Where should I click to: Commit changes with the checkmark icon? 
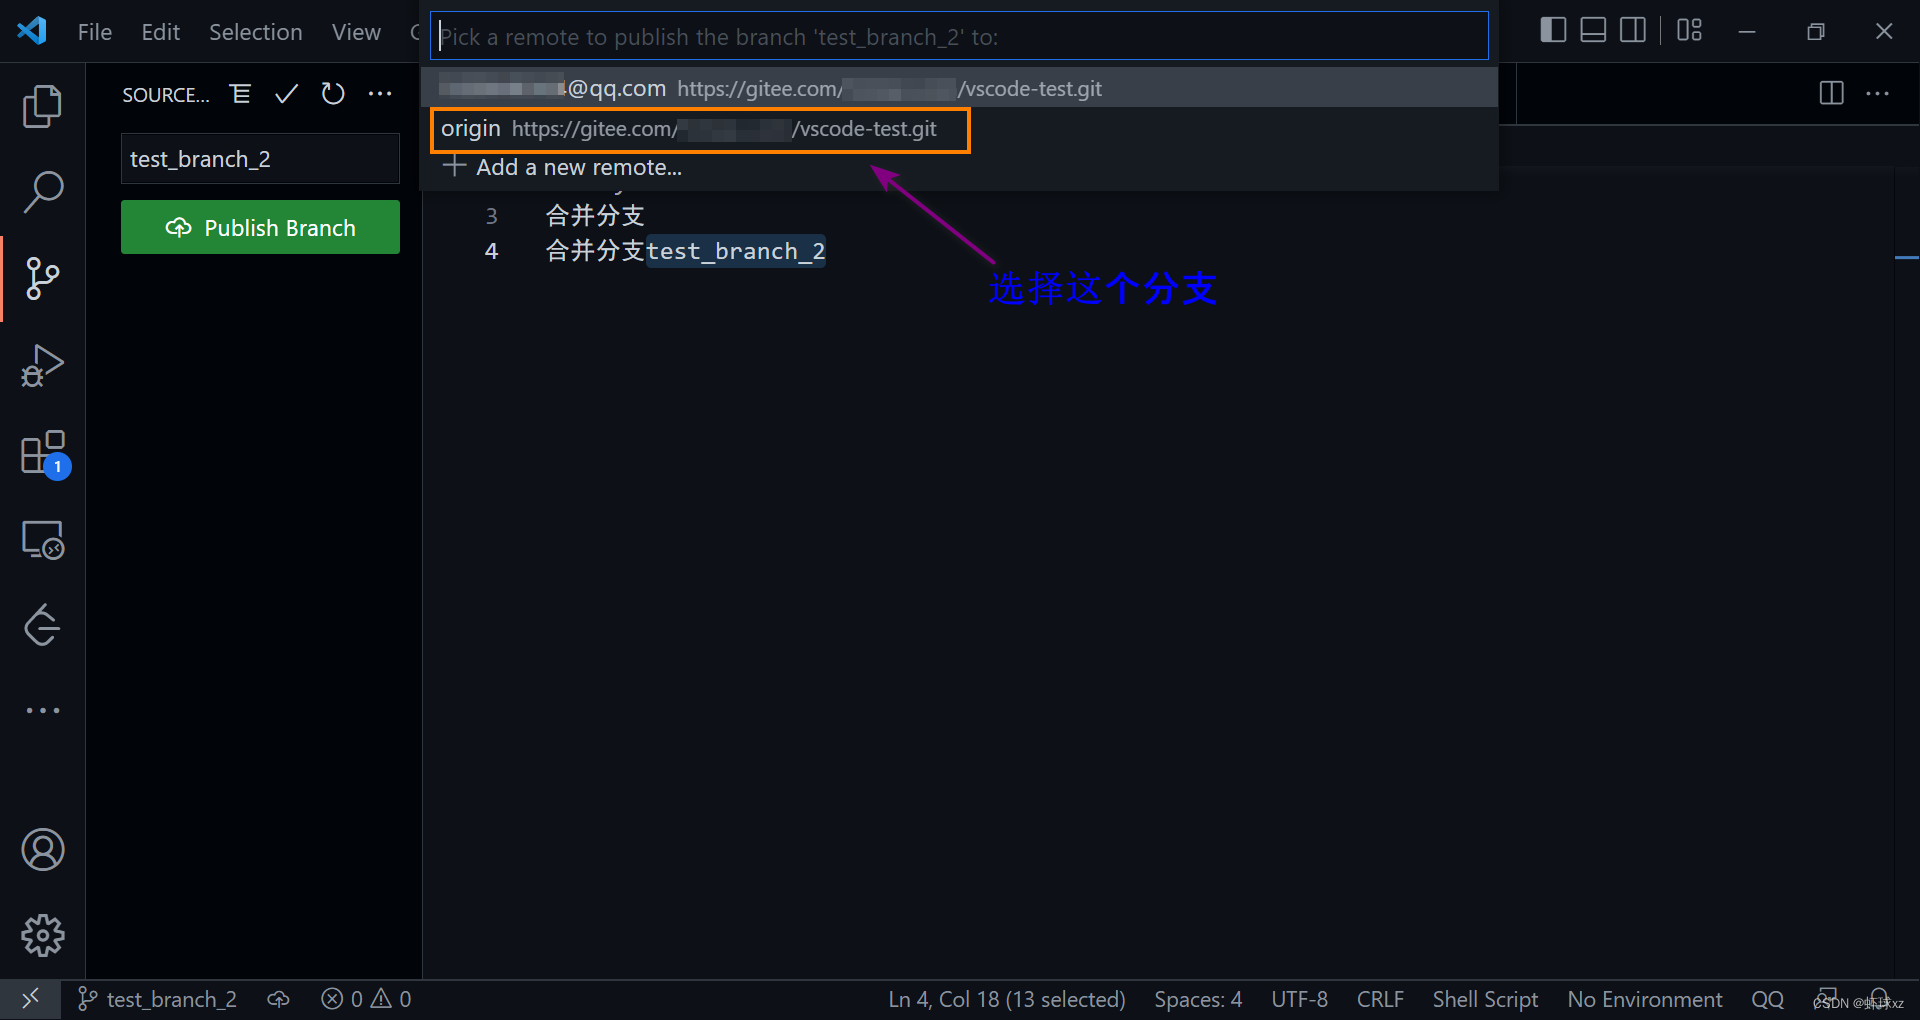tap(286, 94)
